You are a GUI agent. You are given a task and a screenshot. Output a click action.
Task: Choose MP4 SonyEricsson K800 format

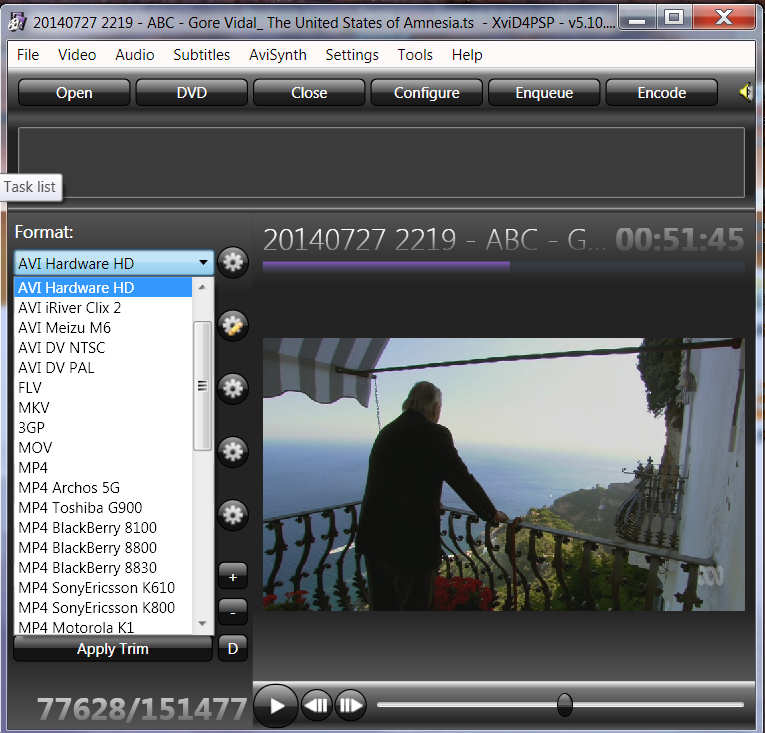tap(103, 608)
